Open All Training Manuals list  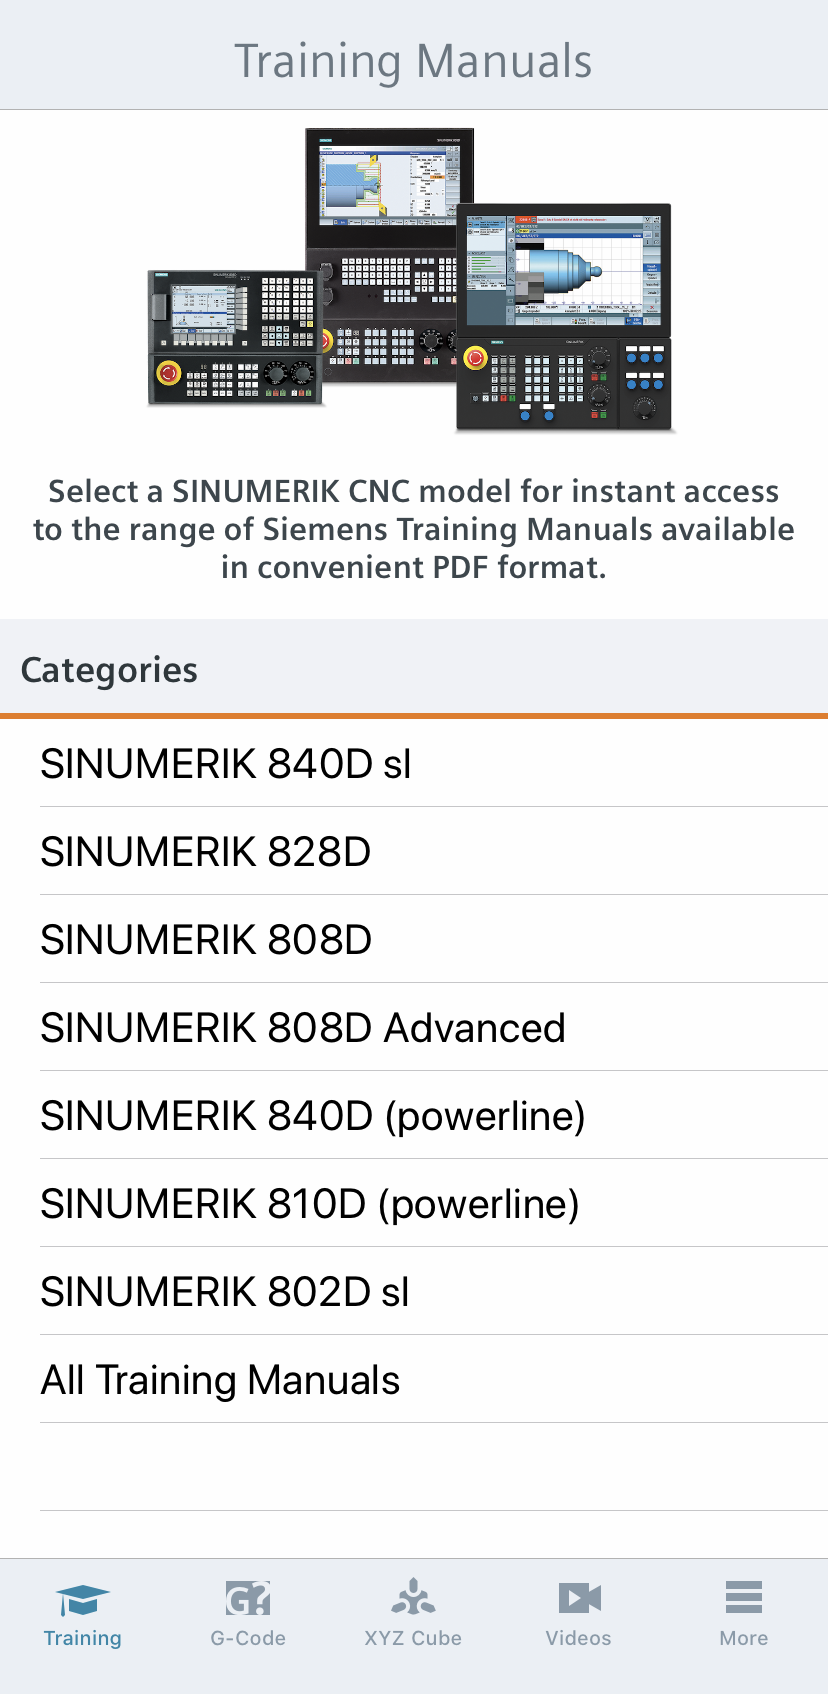coord(414,1379)
